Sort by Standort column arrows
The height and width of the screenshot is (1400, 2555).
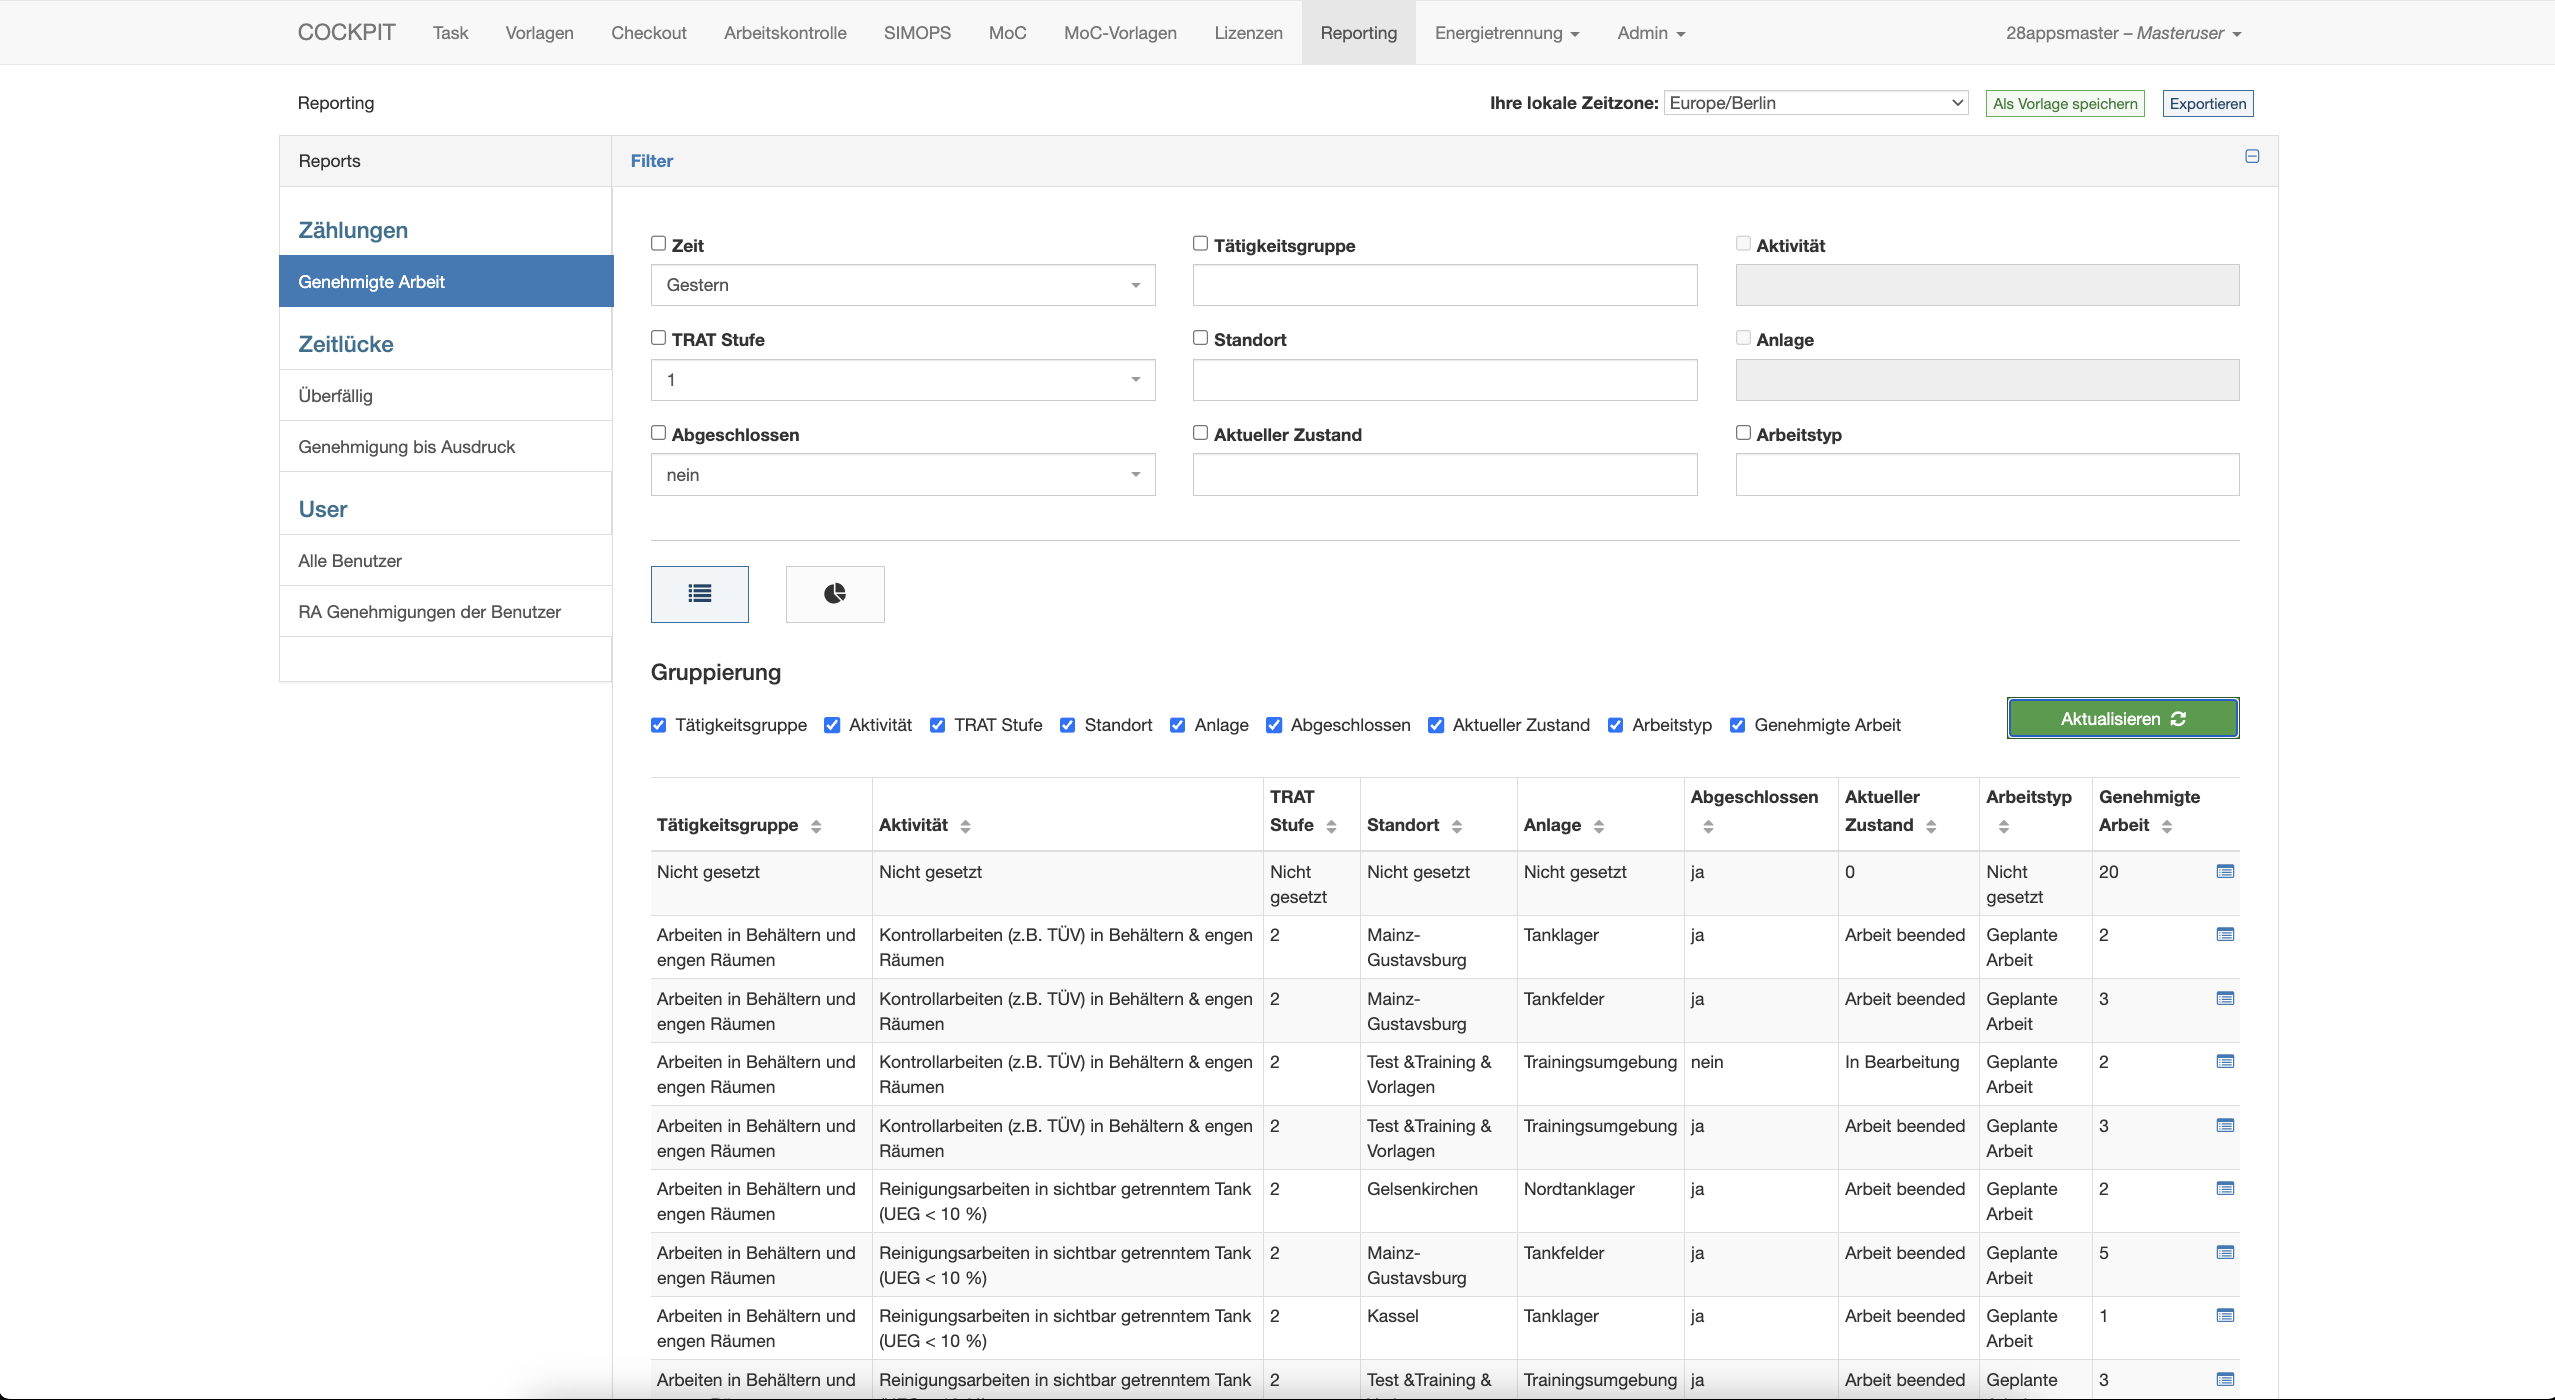[1457, 826]
